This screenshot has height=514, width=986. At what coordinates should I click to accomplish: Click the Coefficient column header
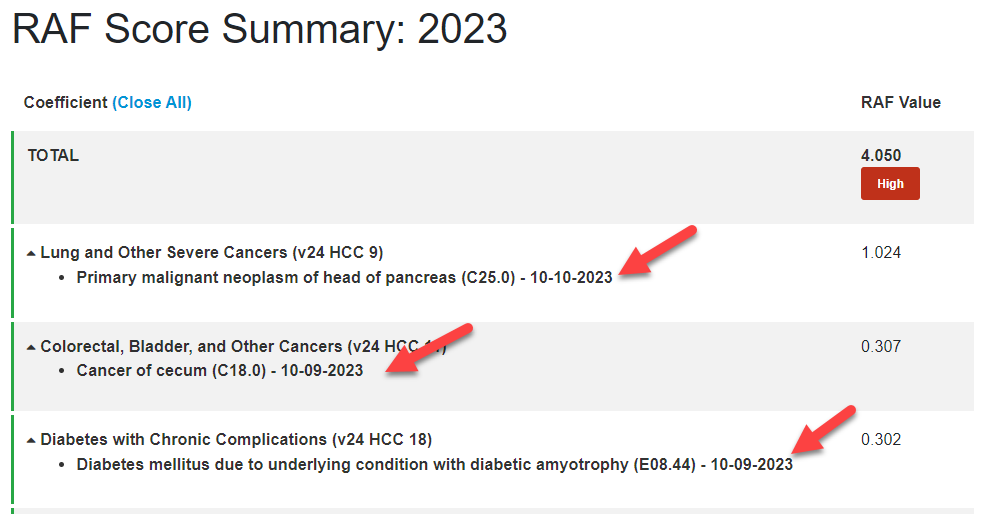(x=65, y=102)
